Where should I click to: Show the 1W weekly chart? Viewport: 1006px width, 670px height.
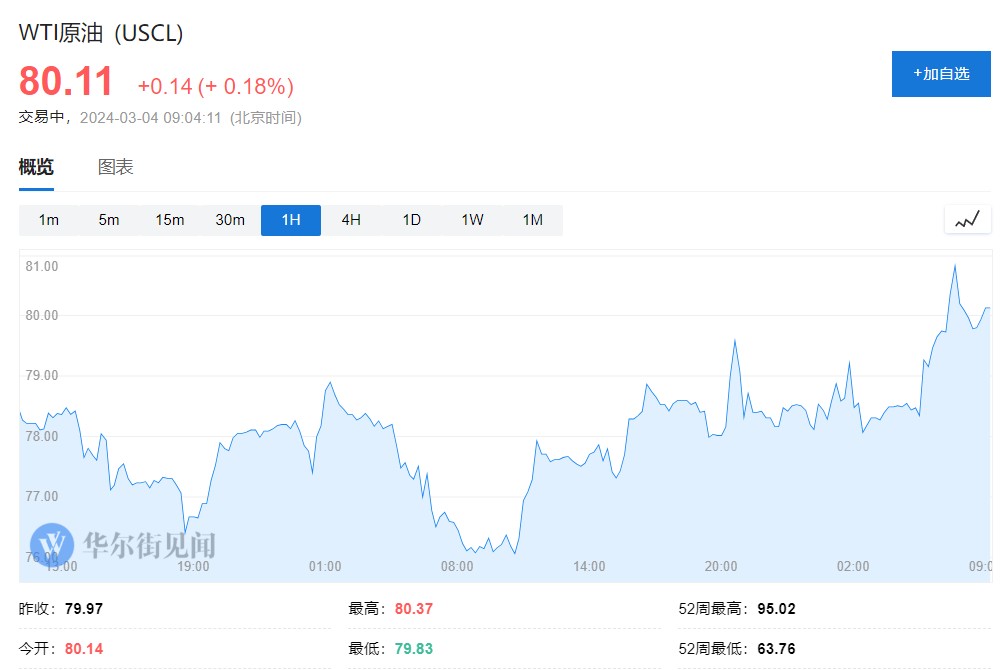click(x=472, y=220)
